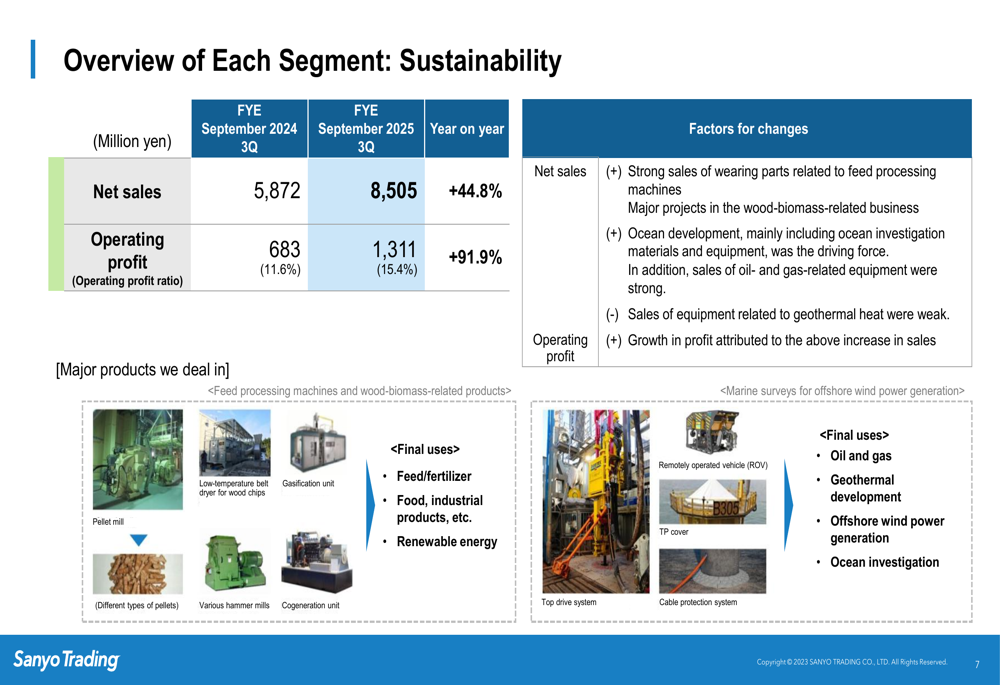Click the geothermal heat weak sales text
Screen dimensions: 1000x685
pyautogui.click(x=788, y=314)
